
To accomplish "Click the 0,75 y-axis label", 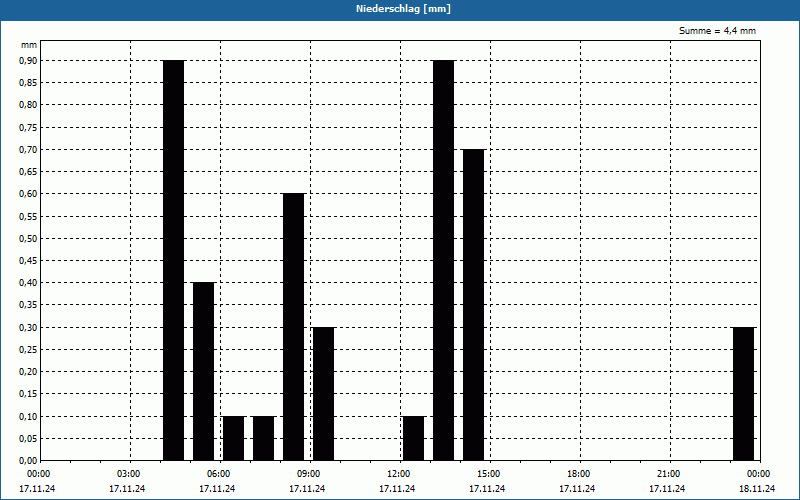I will [x=28, y=128].
